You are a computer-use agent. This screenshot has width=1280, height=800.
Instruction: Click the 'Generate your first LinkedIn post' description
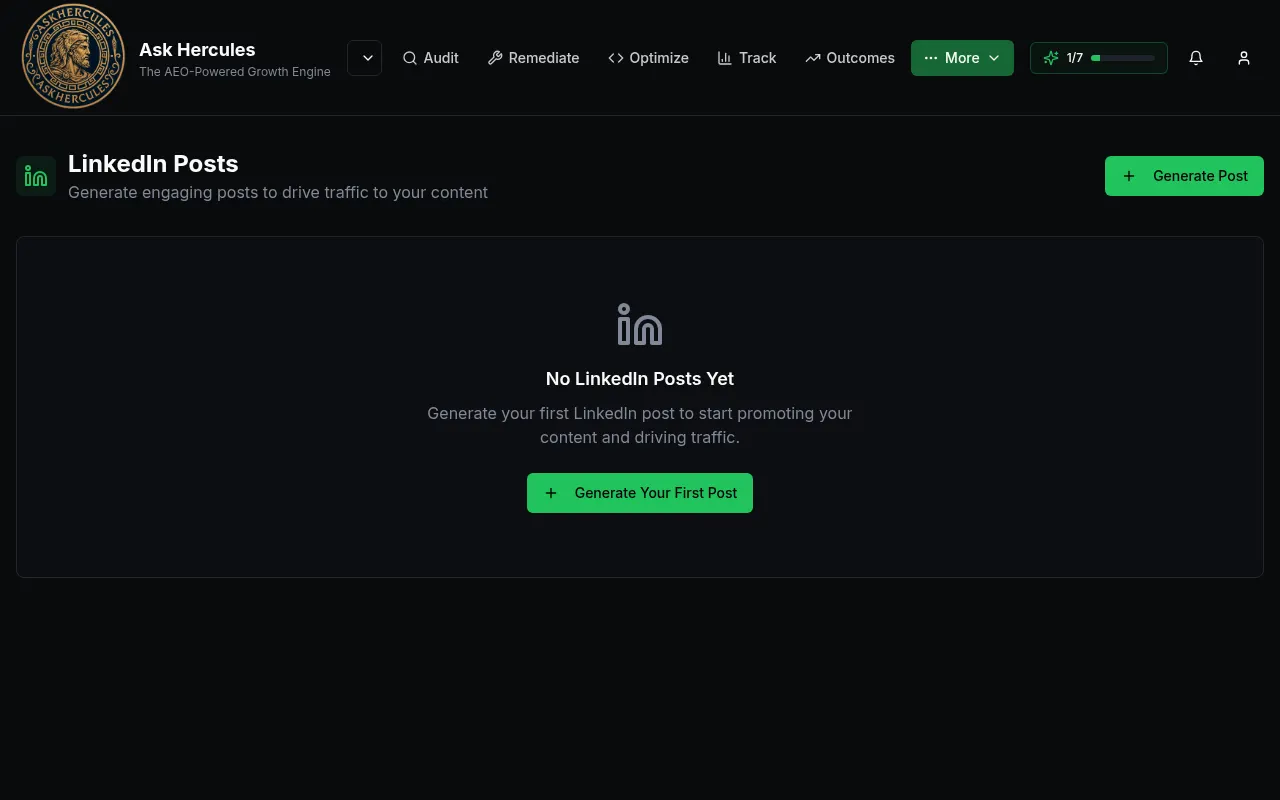[640, 425]
